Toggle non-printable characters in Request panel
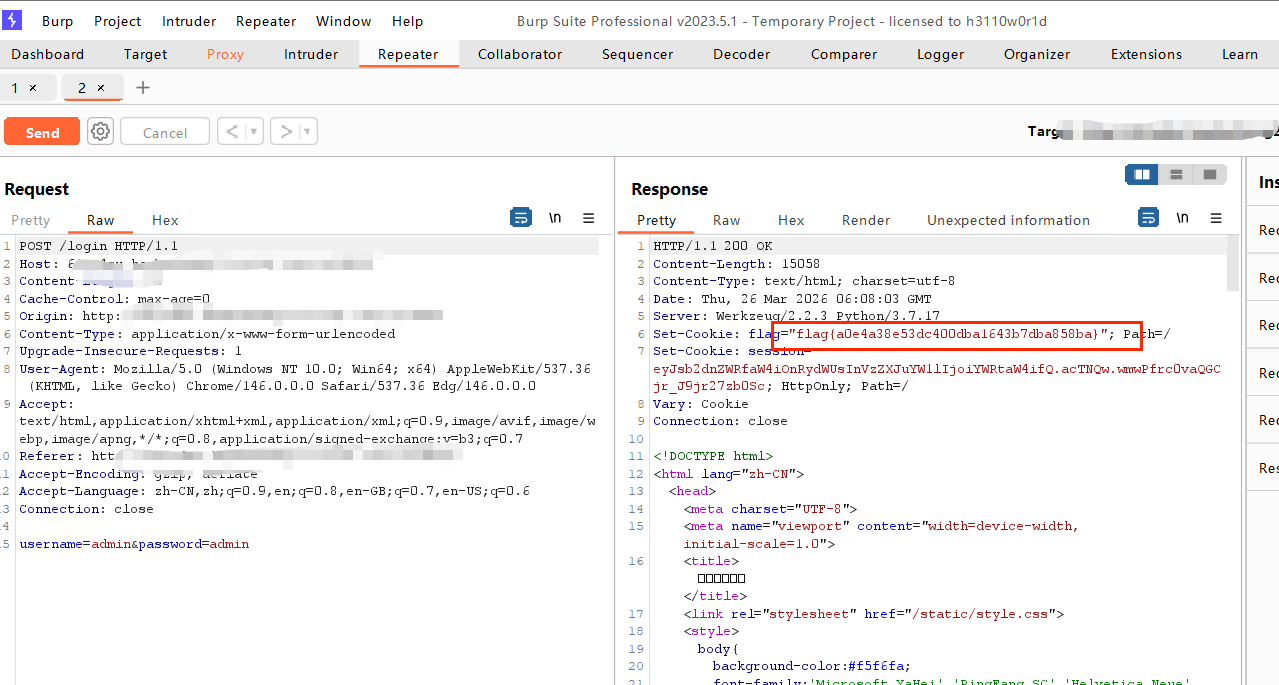1279x685 pixels. coord(555,218)
